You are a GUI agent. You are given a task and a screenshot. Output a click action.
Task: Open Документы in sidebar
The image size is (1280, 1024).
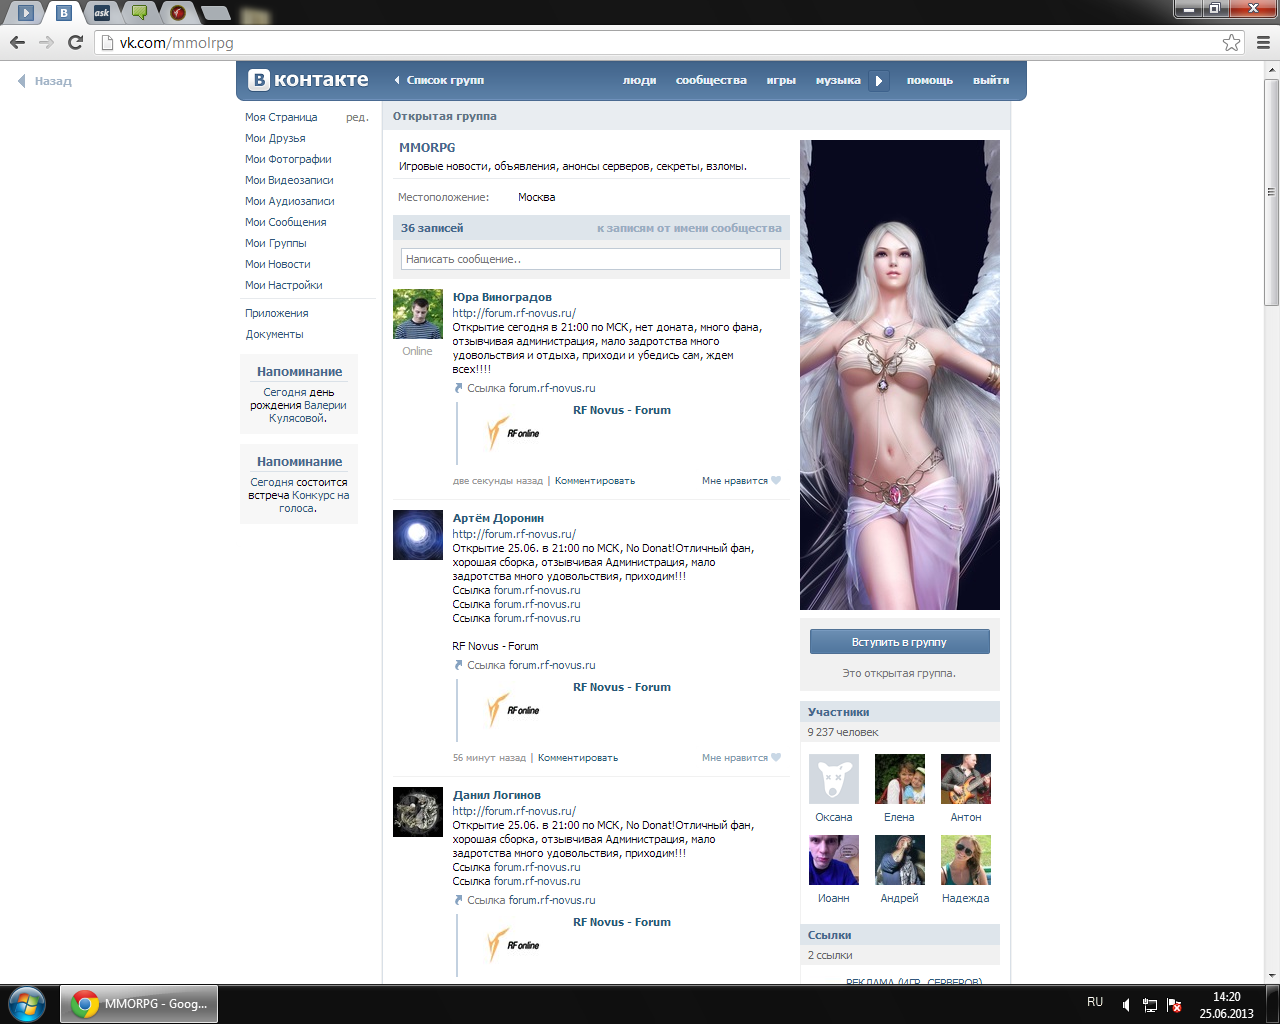pos(275,334)
